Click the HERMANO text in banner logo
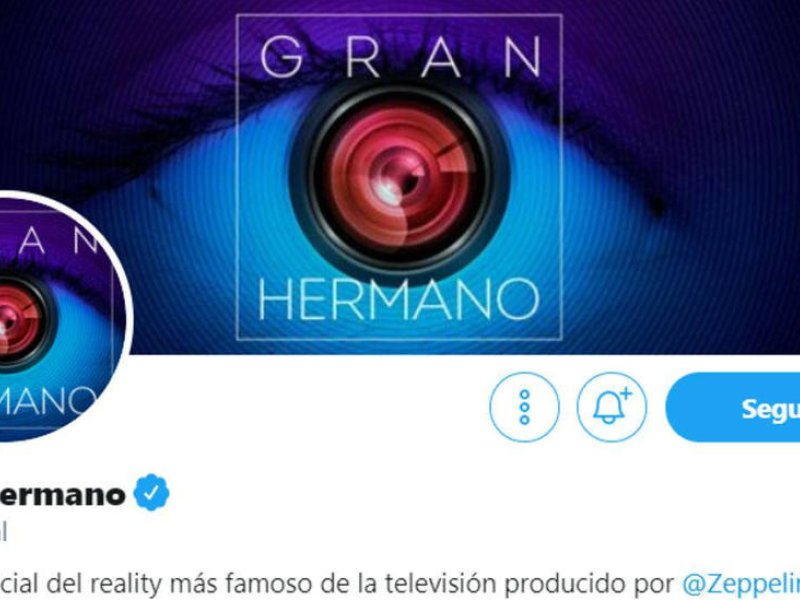This screenshot has height=600, width=800. point(398,299)
